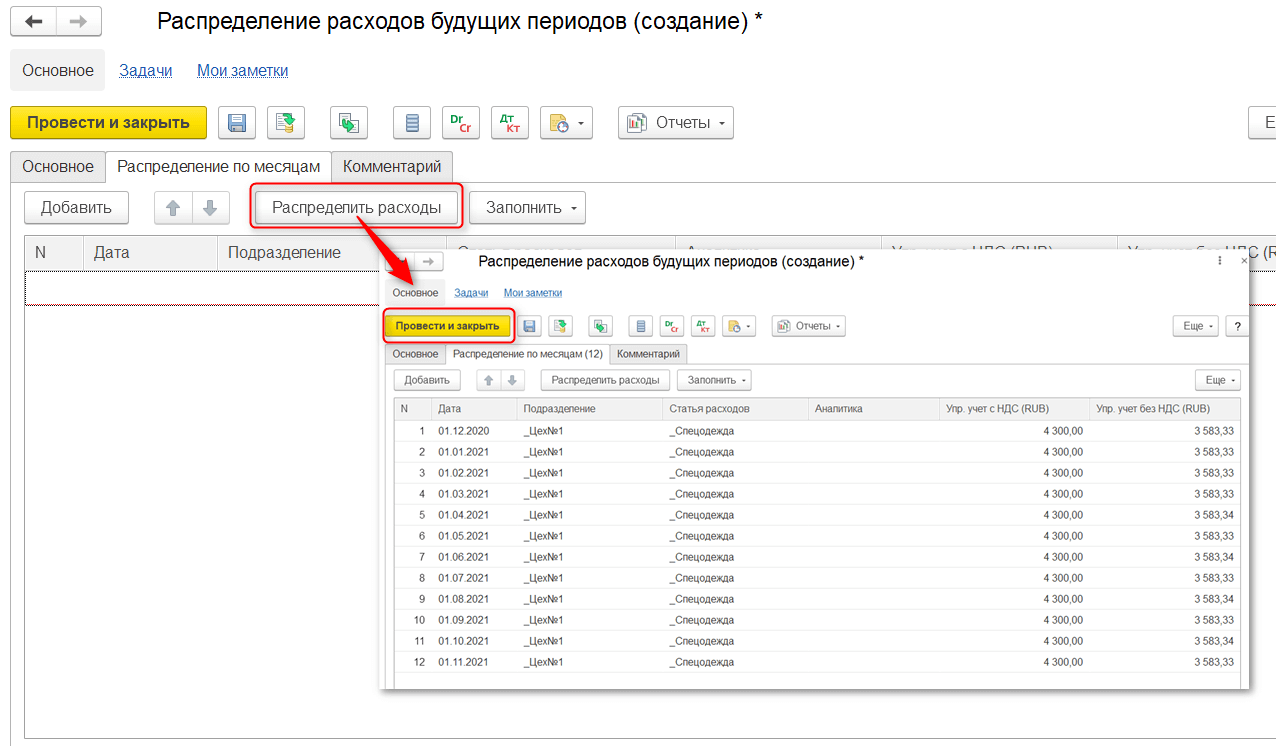Click Добавить in the front window
1276x746 pixels.
click(427, 380)
